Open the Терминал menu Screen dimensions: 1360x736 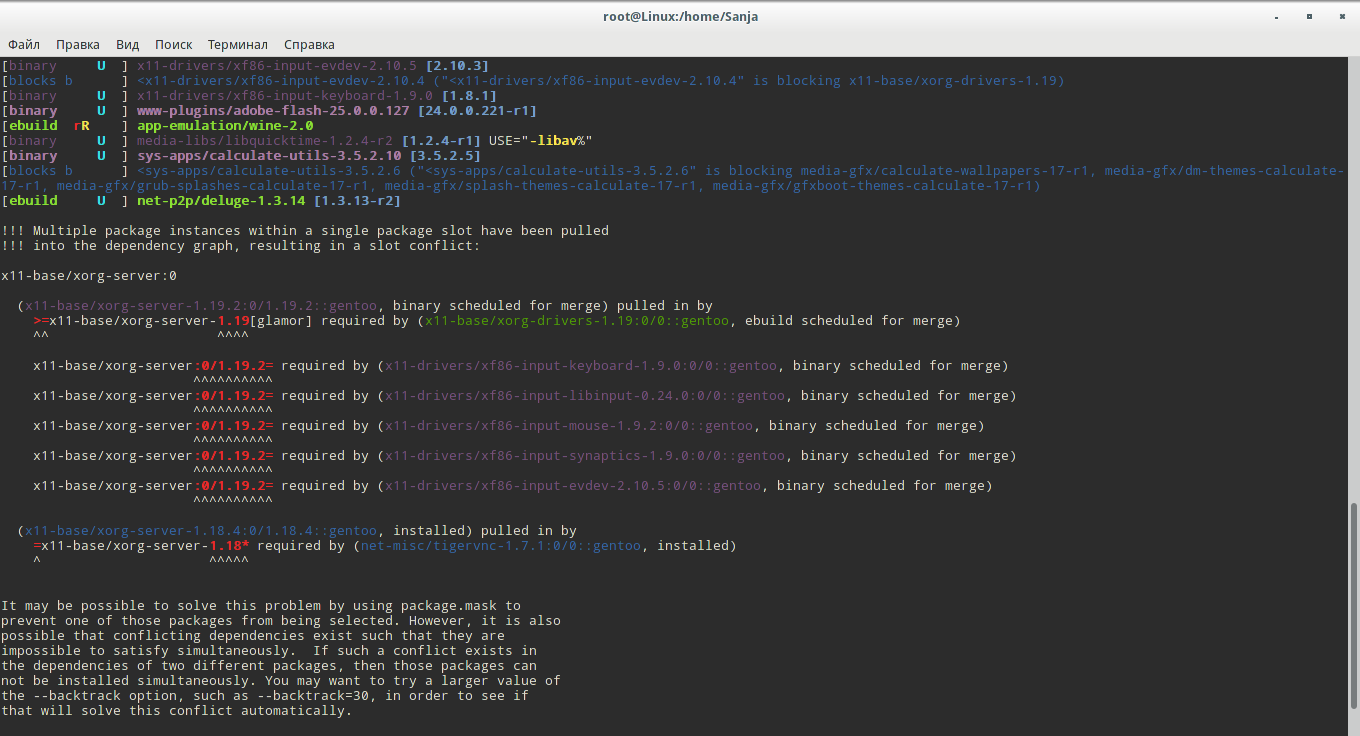pos(238,44)
